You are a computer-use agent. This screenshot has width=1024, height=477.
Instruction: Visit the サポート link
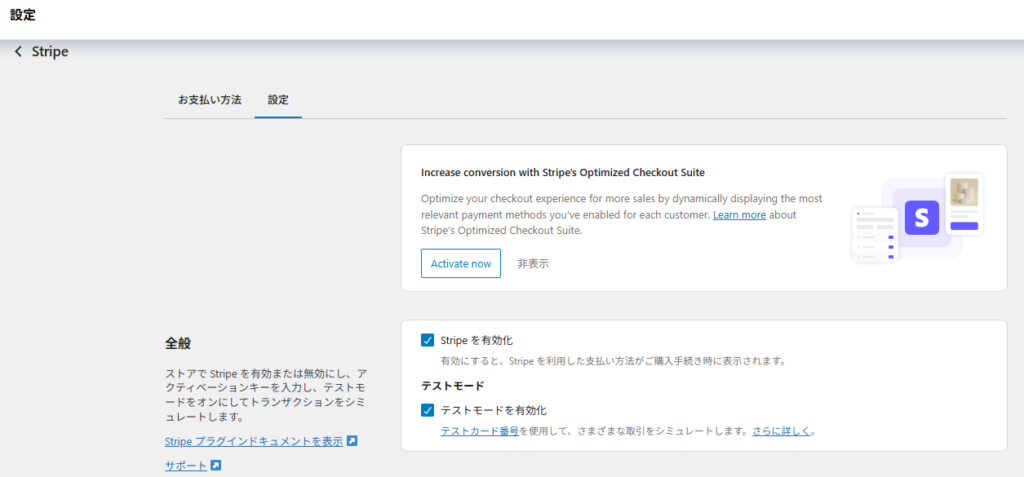(185, 466)
